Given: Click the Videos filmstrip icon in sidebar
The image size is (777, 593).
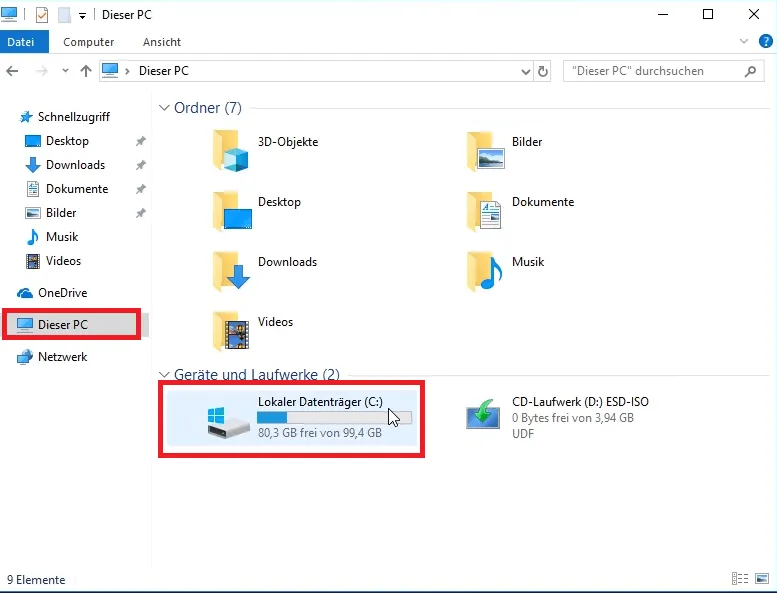Looking at the screenshot, I should (33, 261).
